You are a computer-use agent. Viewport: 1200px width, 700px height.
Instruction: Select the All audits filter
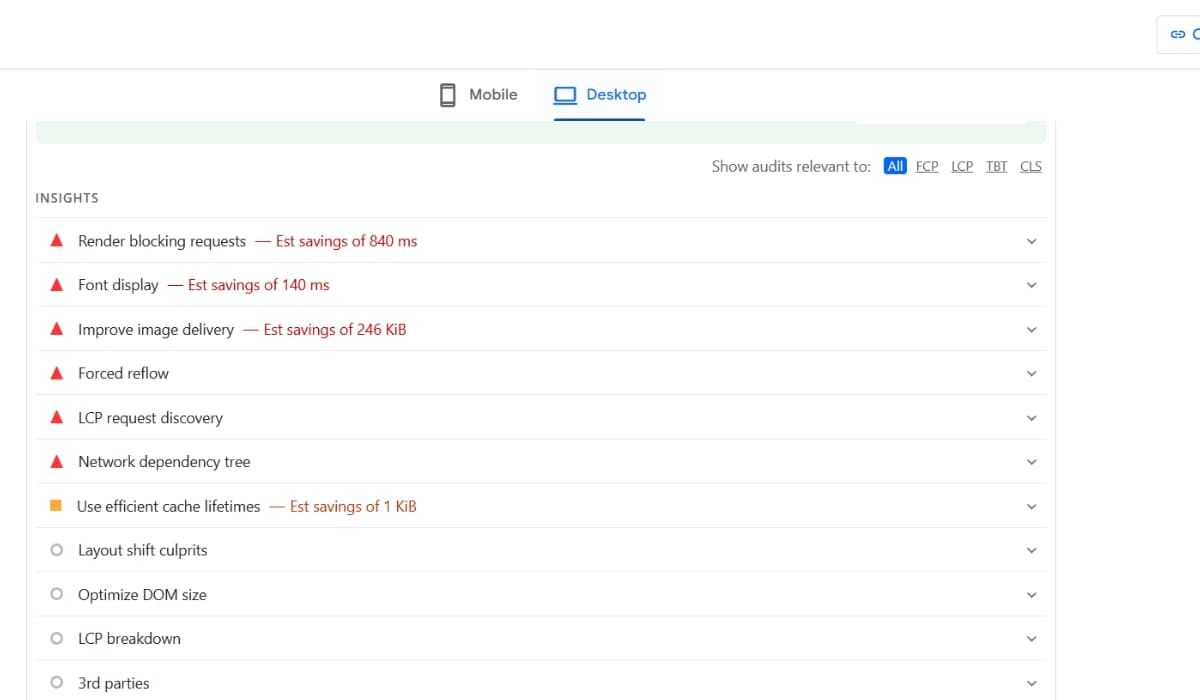coord(895,166)
